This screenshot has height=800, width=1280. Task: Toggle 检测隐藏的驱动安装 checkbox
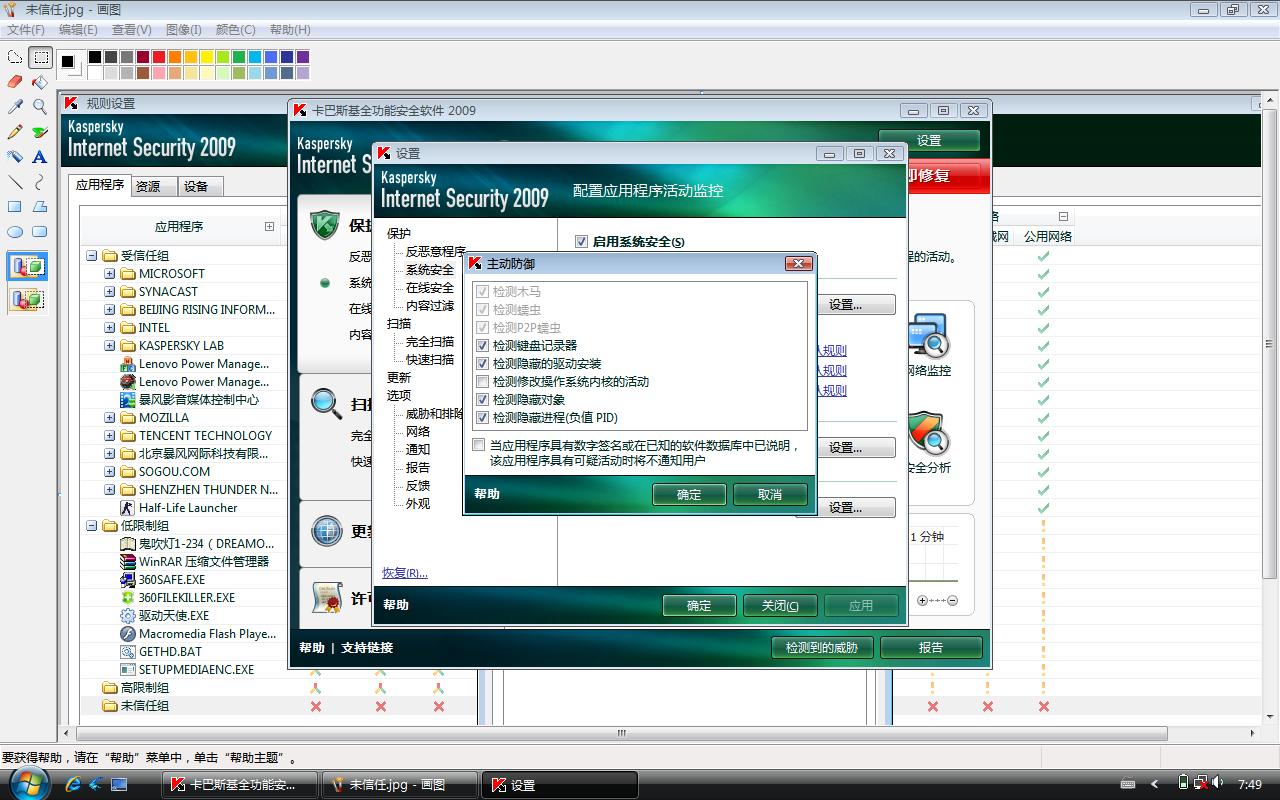484,364
